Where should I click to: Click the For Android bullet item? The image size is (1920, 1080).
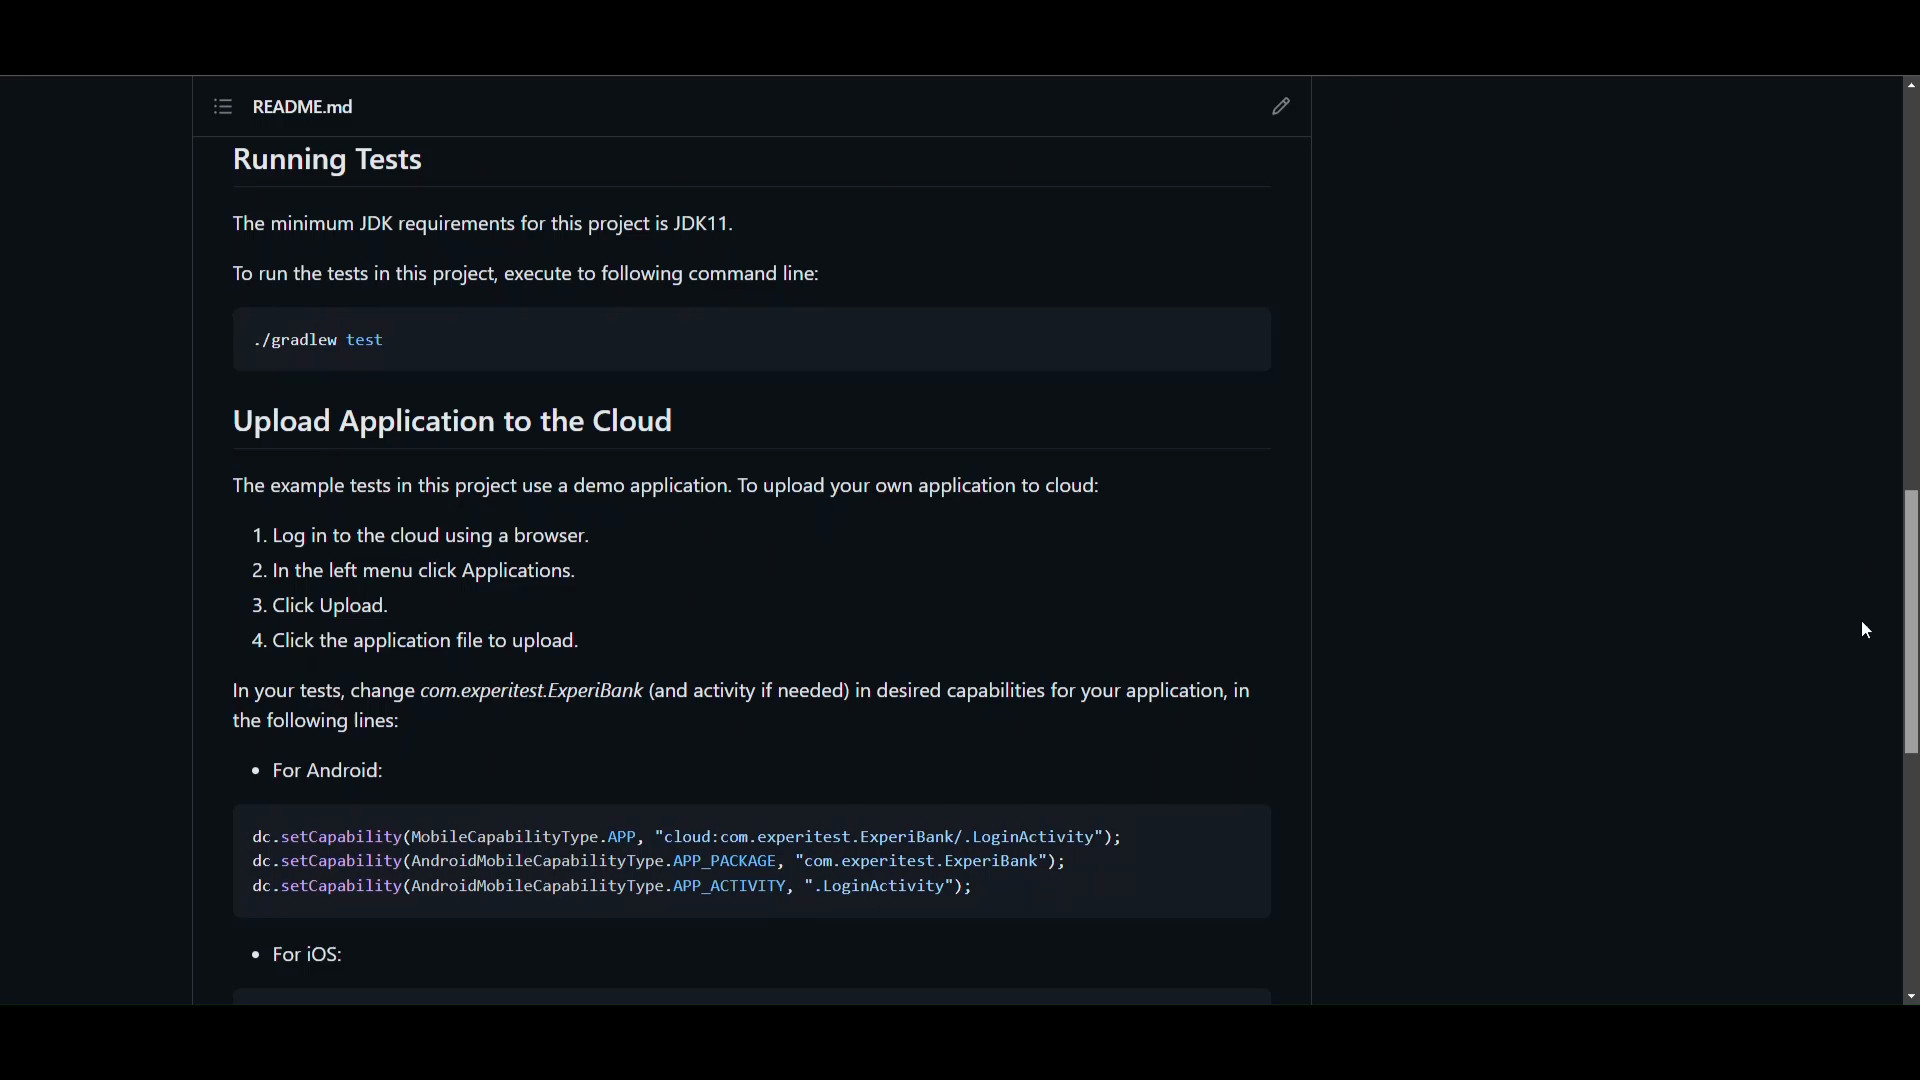pyautogui.click(x=327, y=771)
